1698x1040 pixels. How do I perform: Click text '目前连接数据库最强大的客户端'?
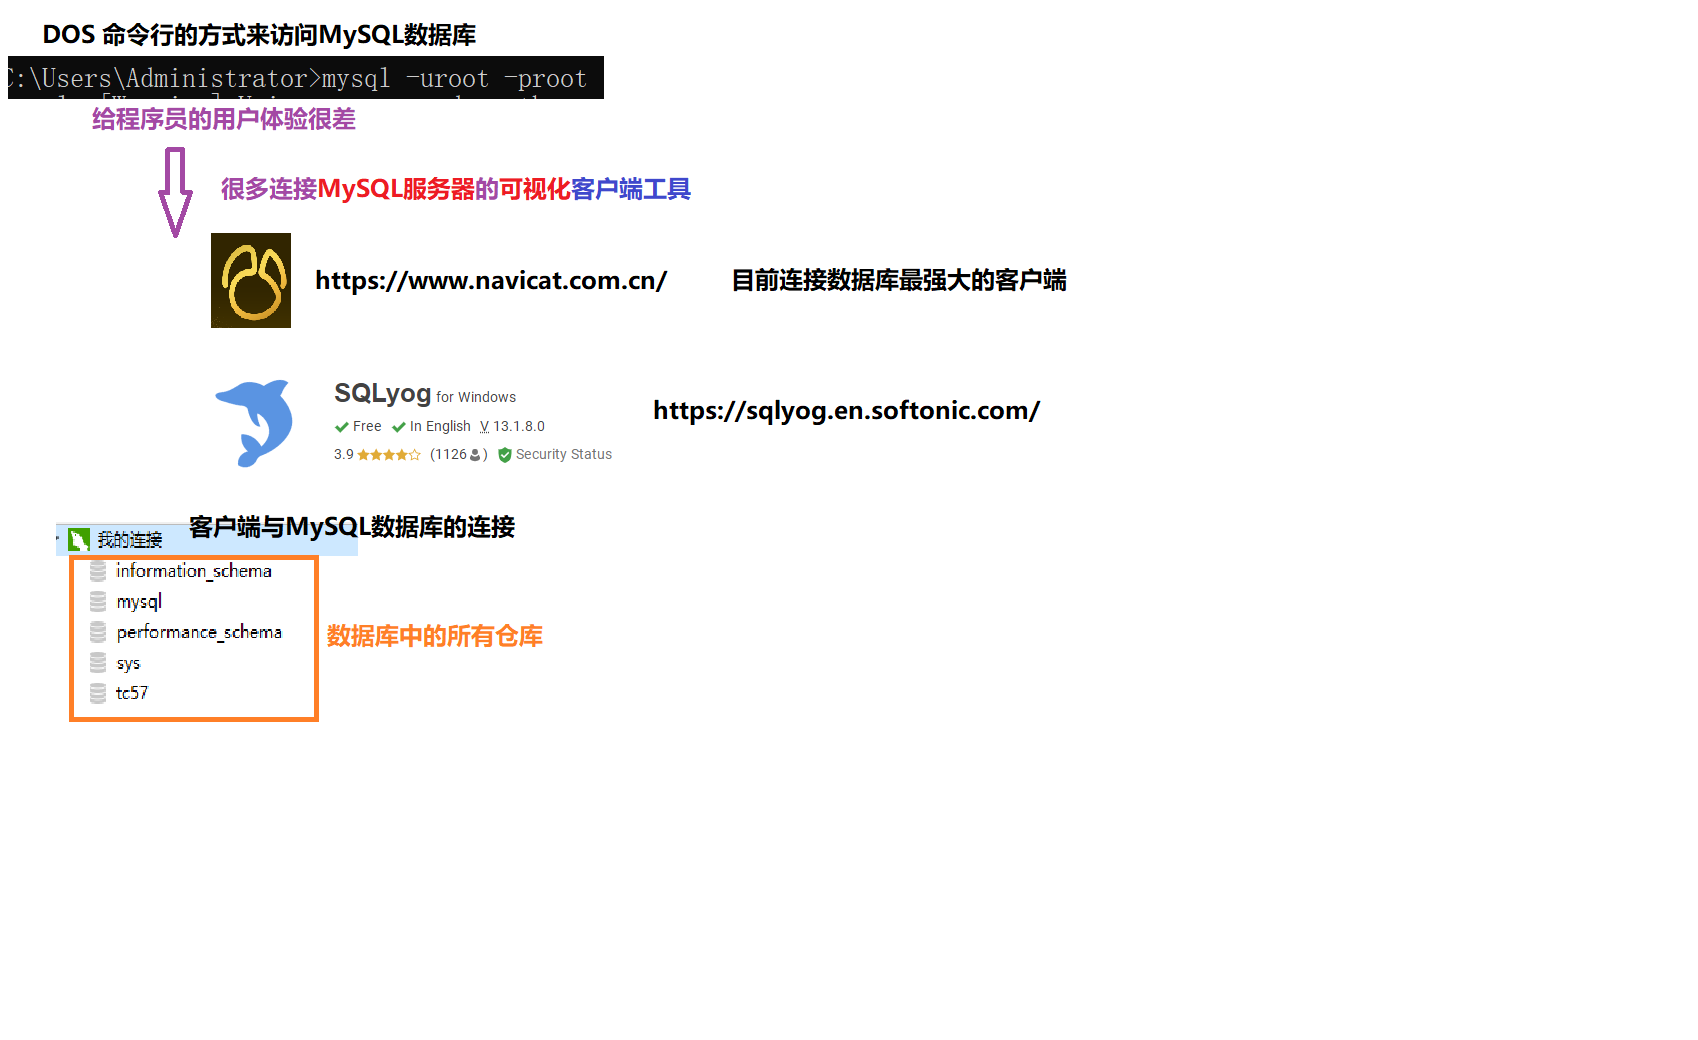click(899, 281)
